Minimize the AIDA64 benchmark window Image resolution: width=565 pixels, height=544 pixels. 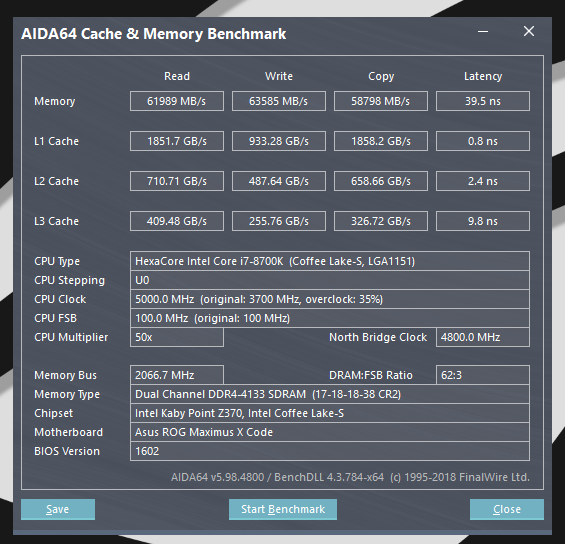tap(483, 32)
